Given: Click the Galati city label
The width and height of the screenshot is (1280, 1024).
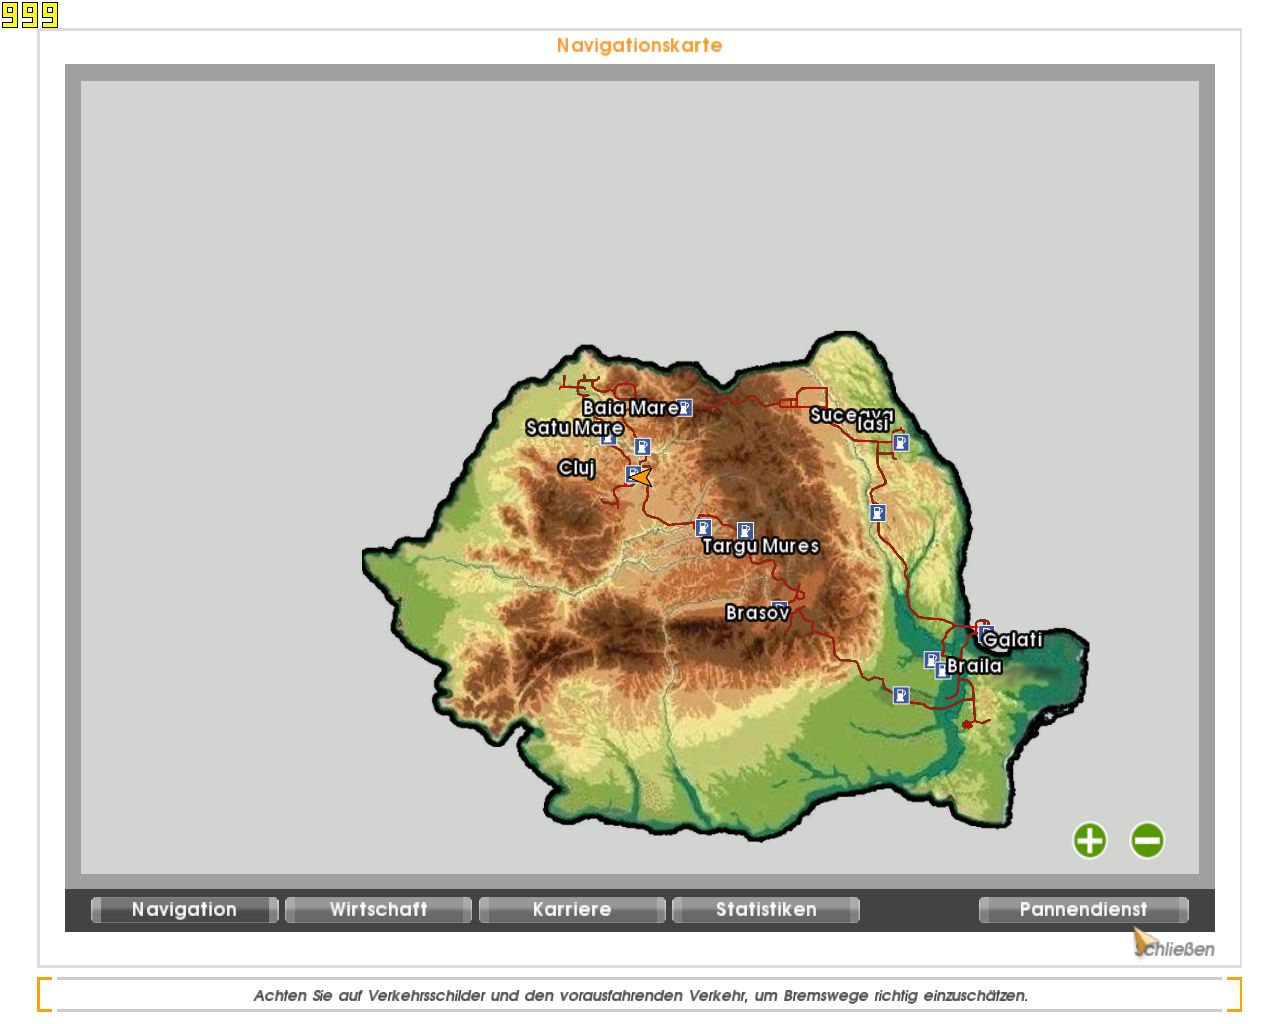Looking at the screenshot, I should point(1013,640).
